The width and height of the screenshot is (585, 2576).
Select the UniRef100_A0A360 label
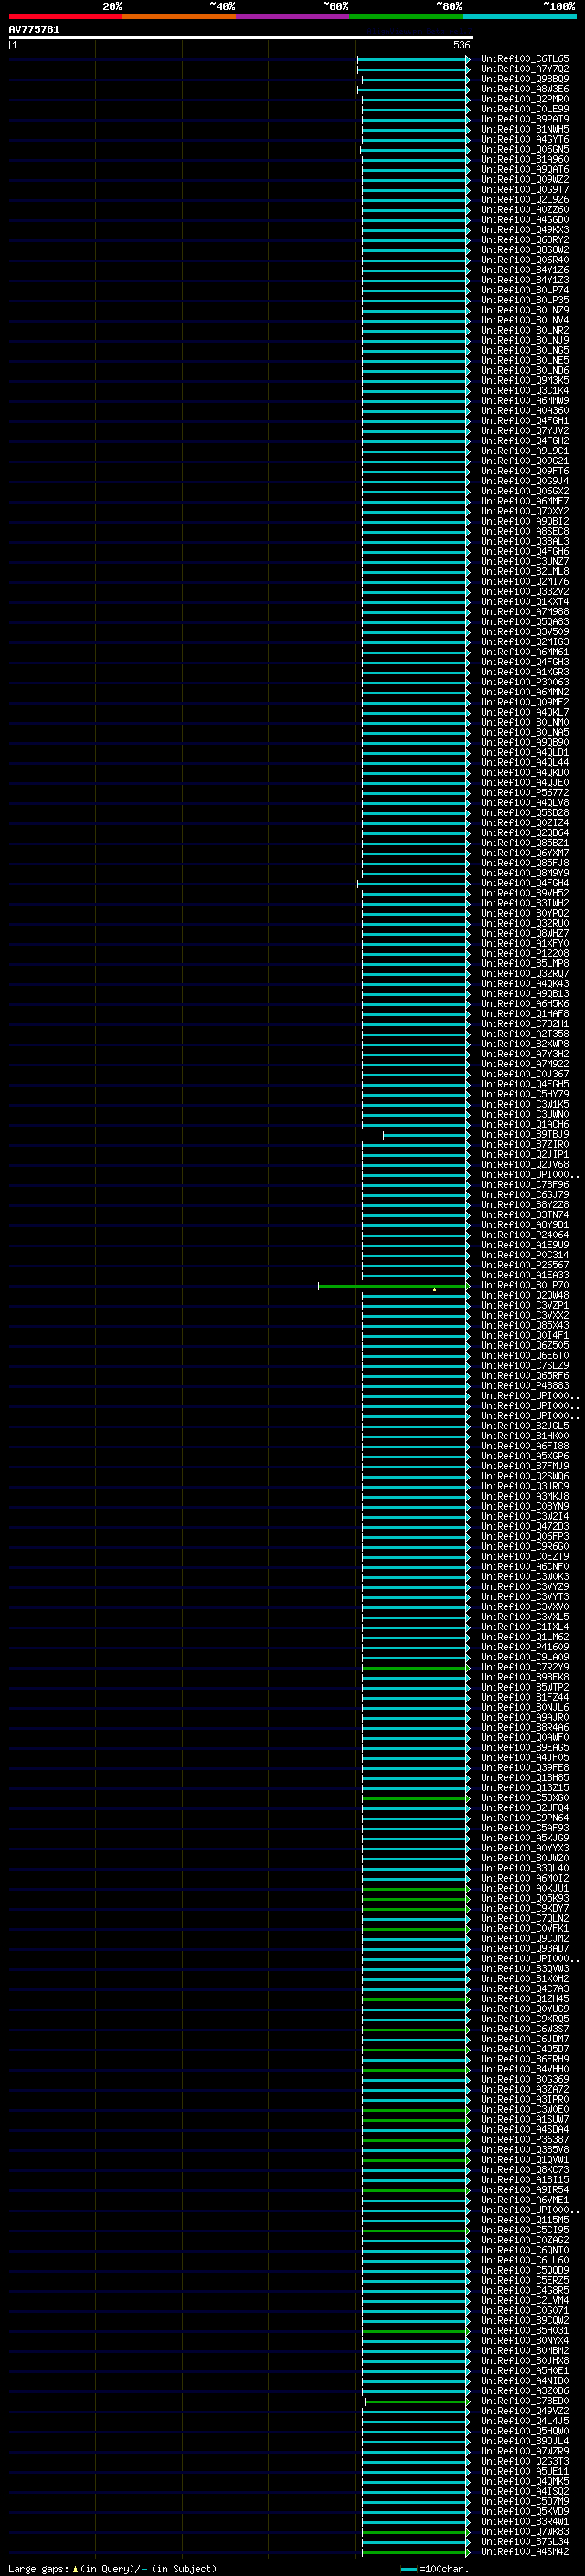[x=525, y=411]
